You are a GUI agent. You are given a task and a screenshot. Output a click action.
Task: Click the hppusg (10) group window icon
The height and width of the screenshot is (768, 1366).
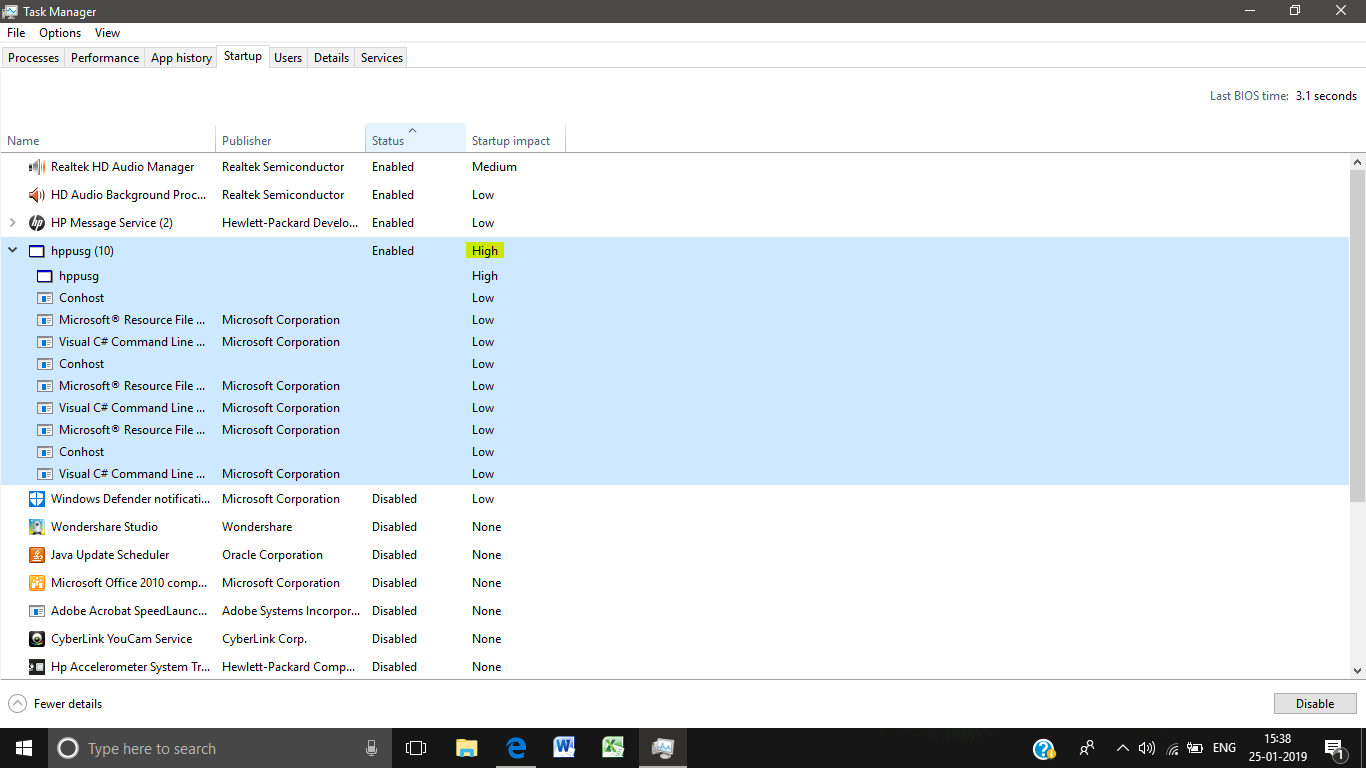[x=37, y=251]
